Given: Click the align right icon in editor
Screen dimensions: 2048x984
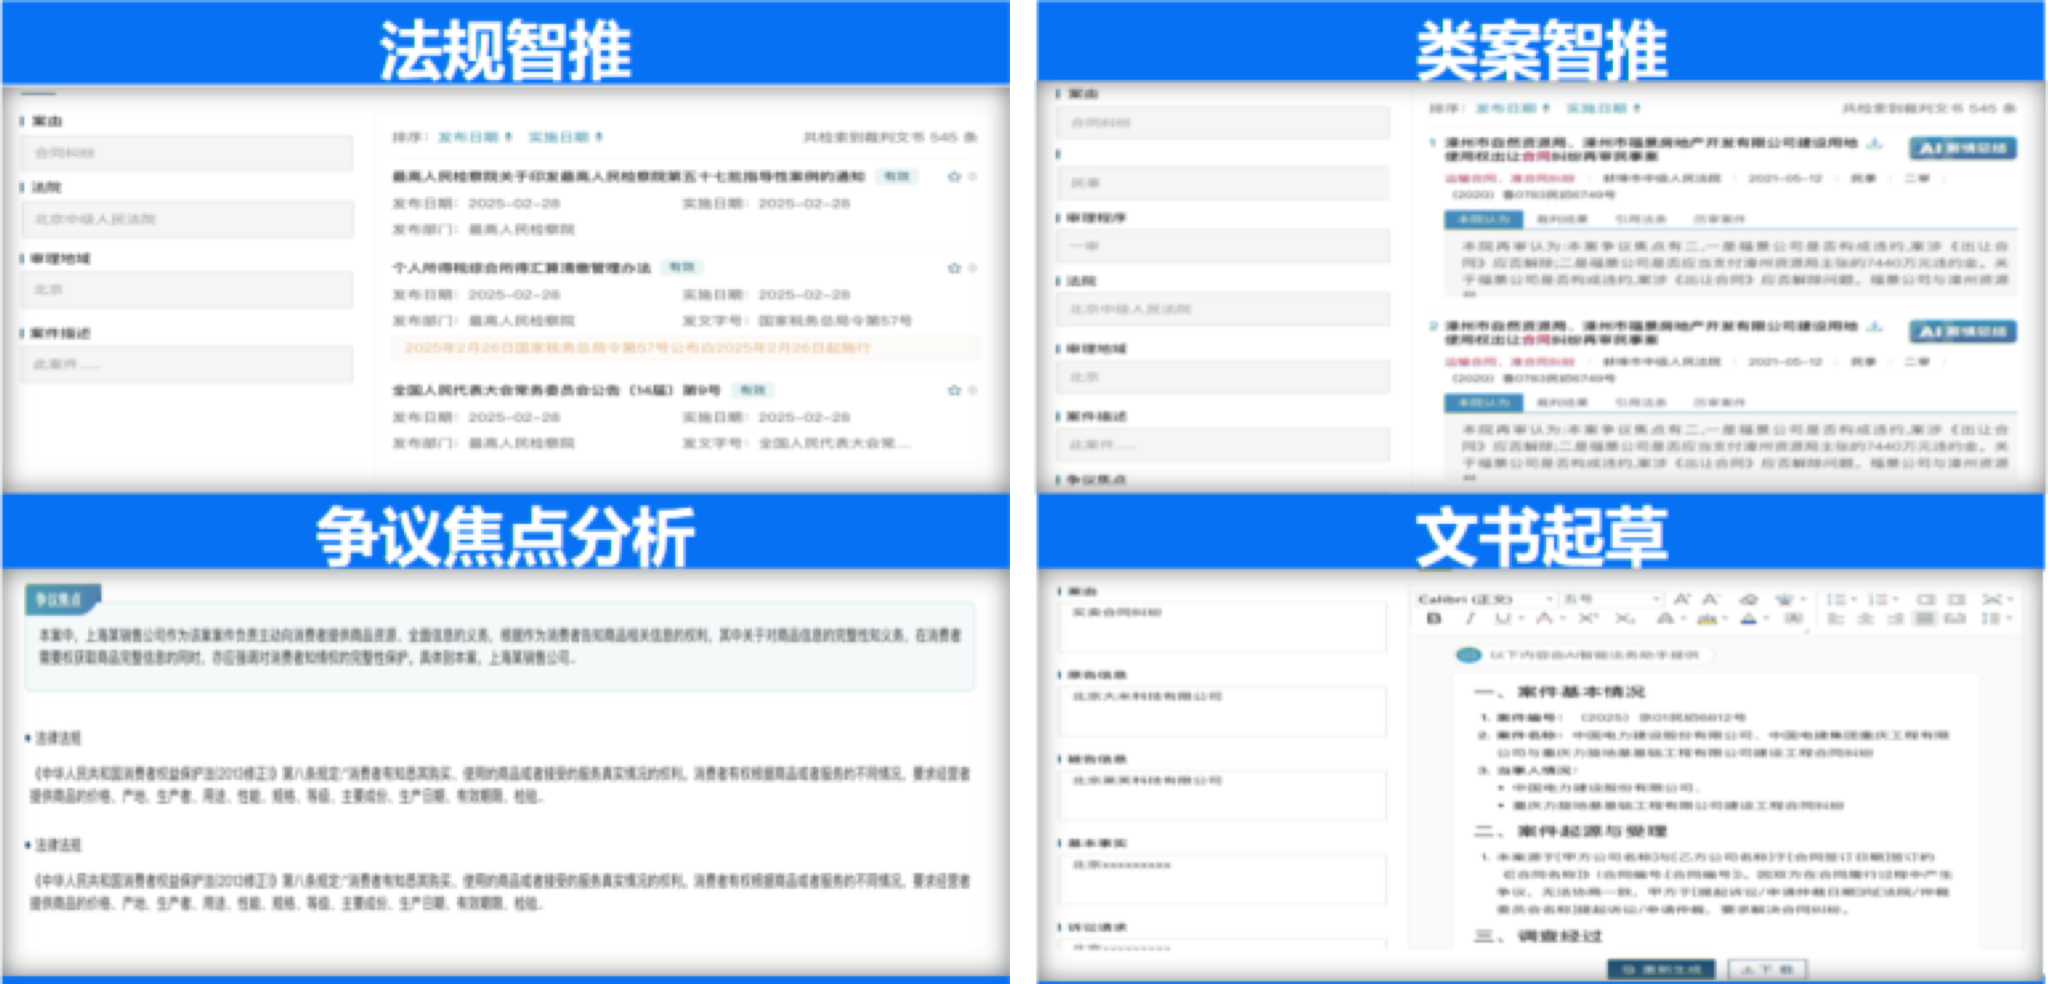Looking at the screenshot, I should (1895, 619).
